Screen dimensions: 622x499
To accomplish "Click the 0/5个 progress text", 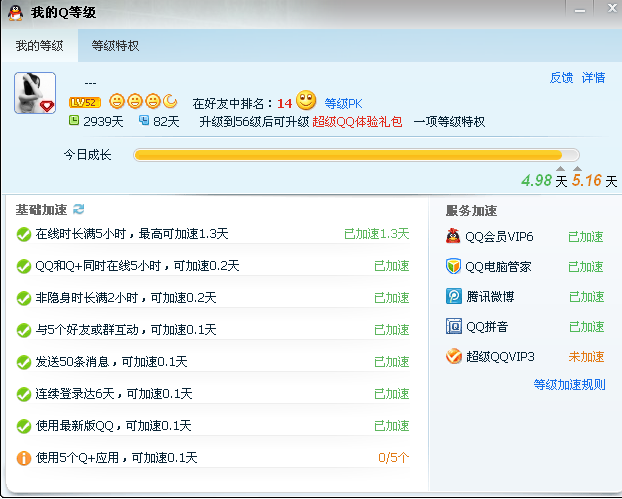I will [x=394, y=458].
